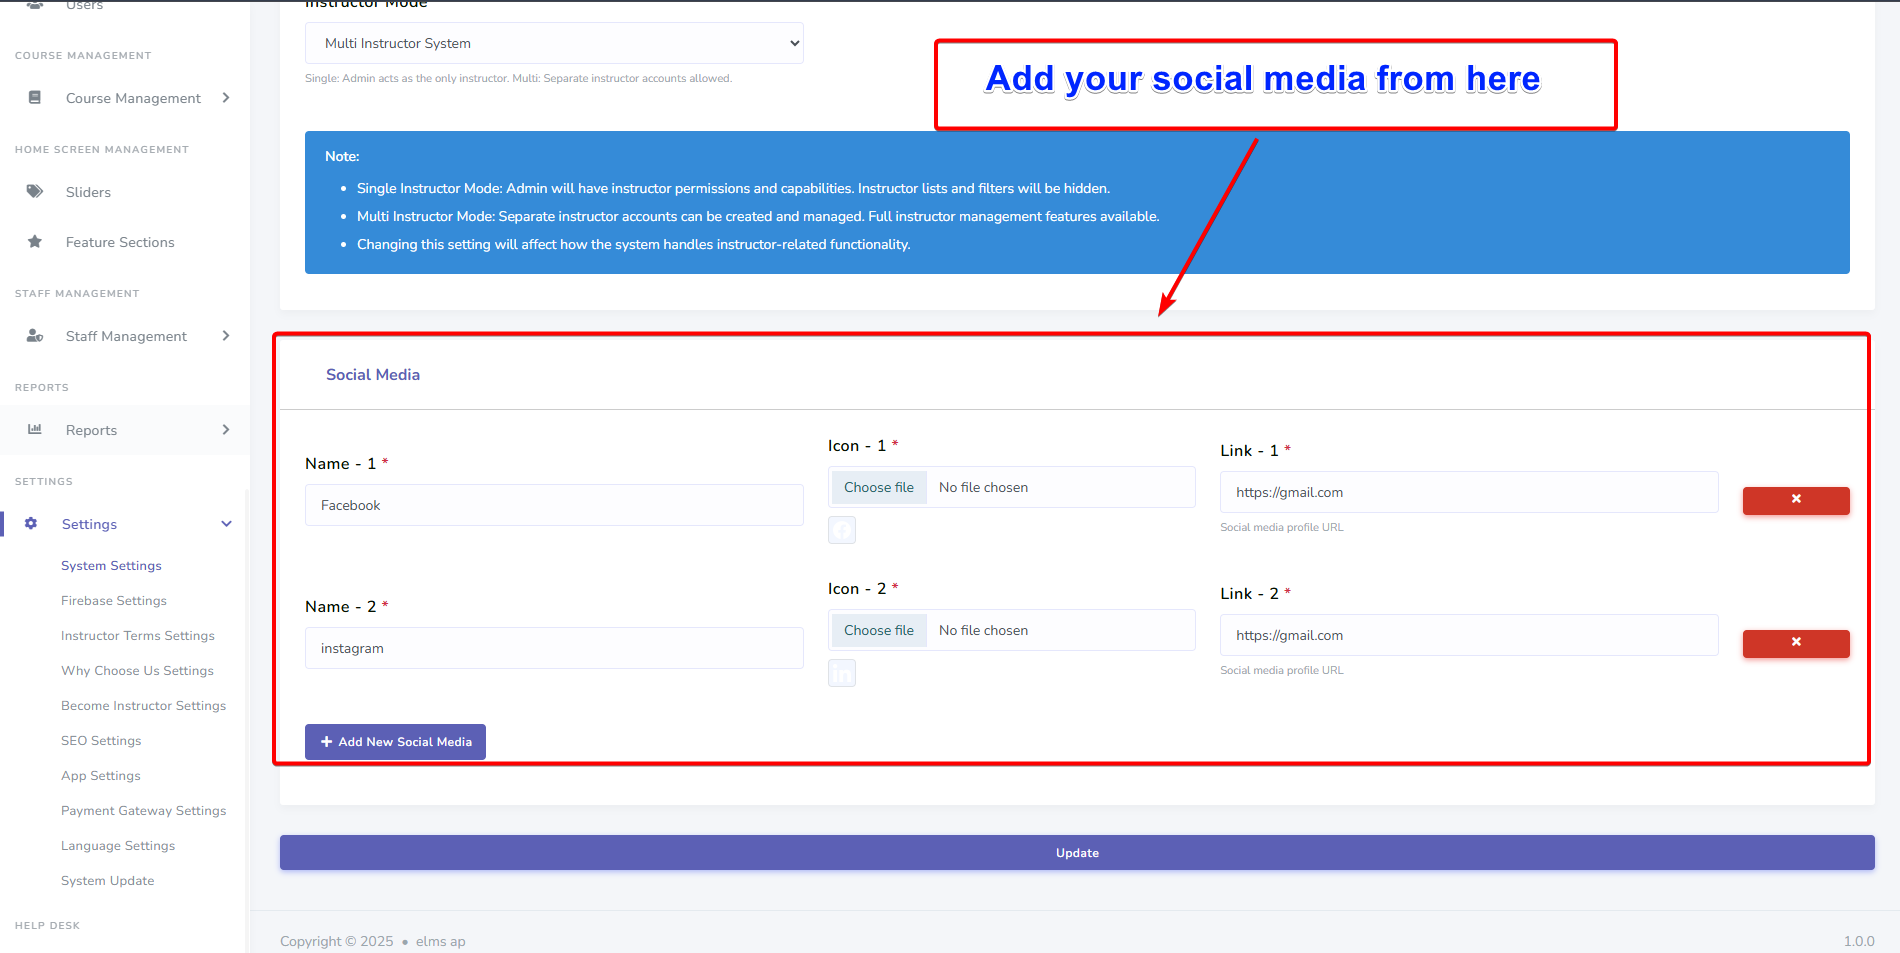Open SEO Settings page
The height and width of the screenshot is (953, 1900).
click(x=101, y=741)
